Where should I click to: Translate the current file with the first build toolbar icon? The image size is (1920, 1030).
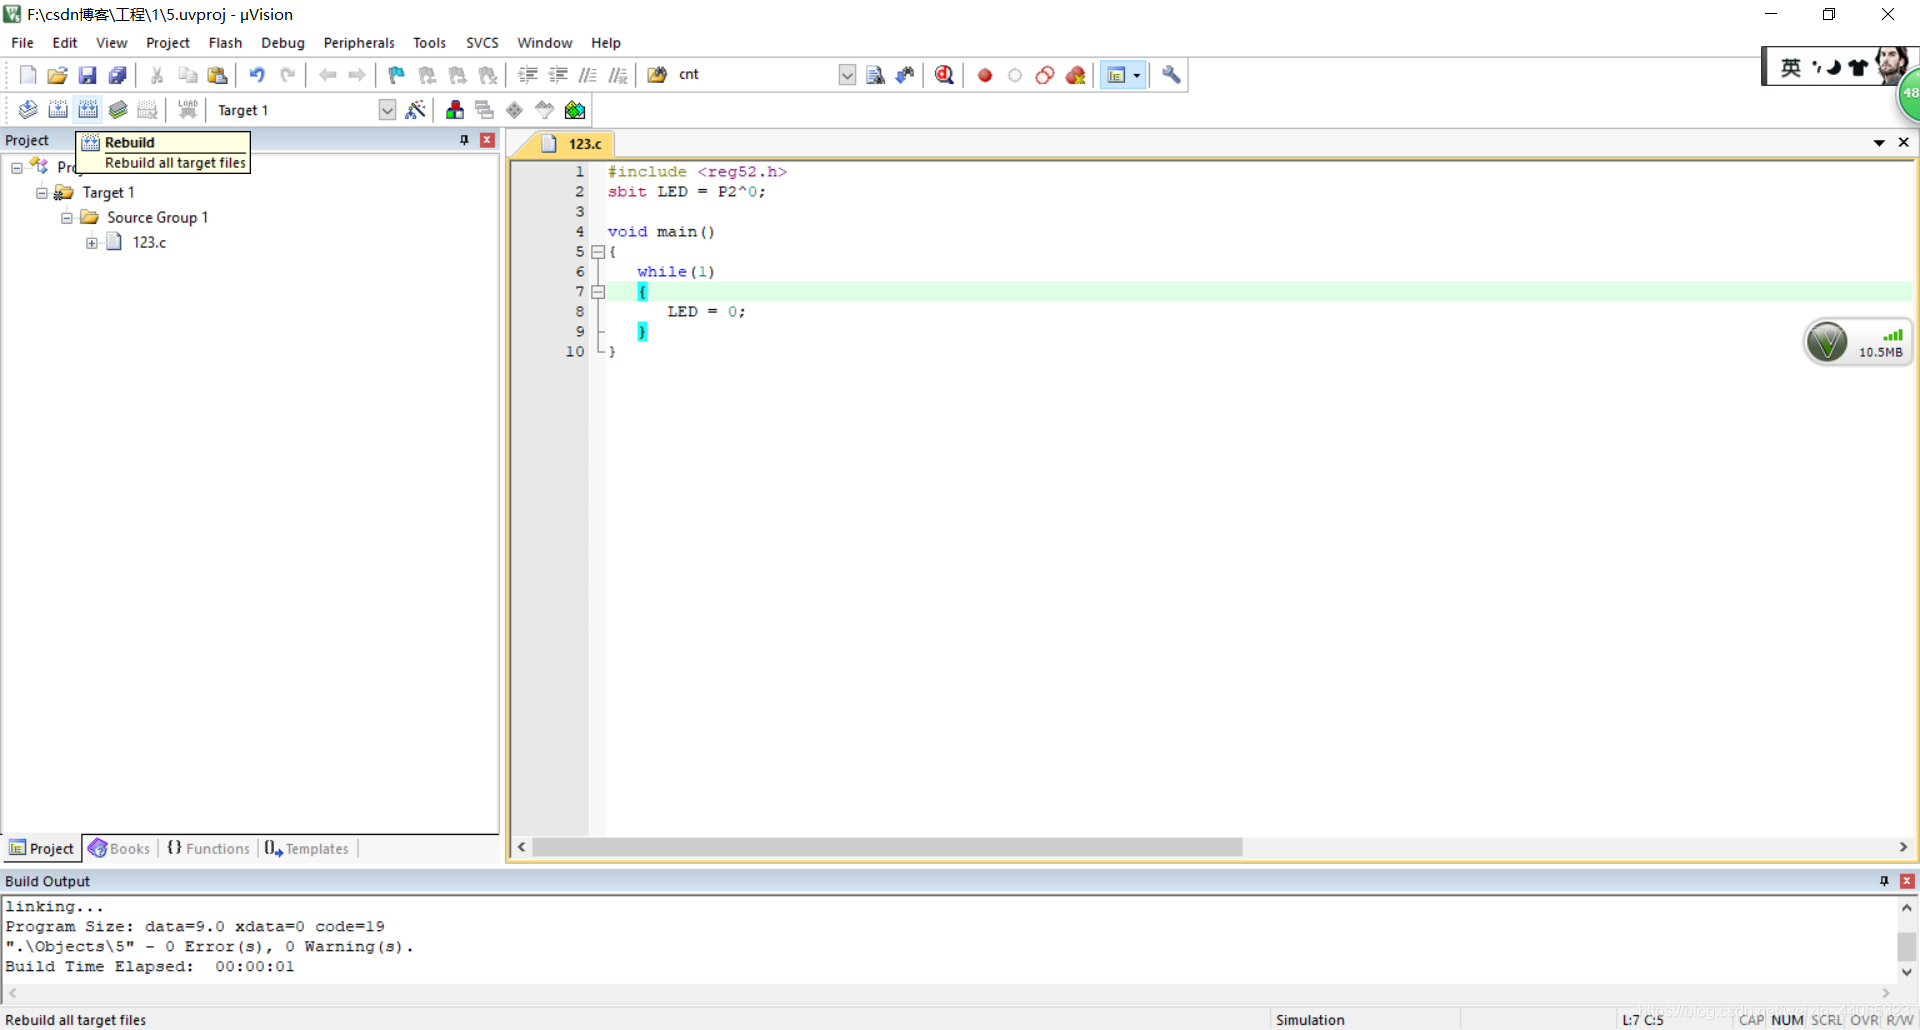28,110
